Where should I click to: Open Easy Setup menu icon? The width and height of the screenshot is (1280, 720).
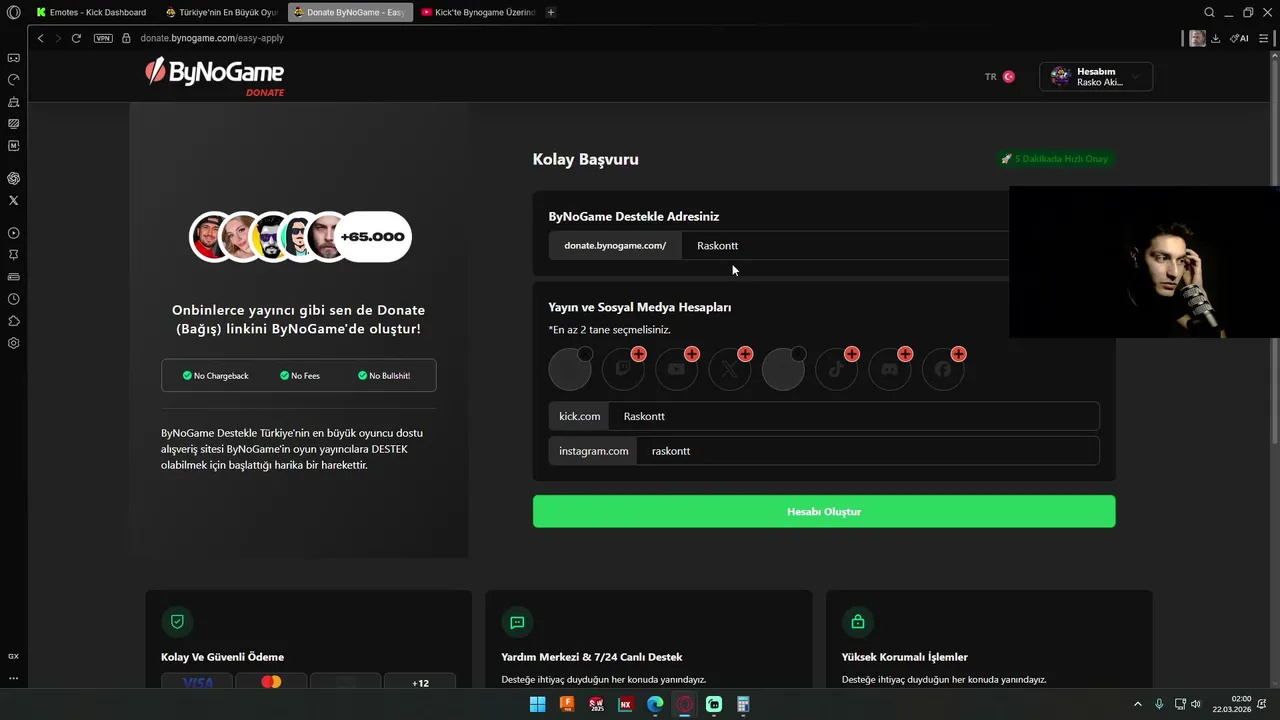[x=1263, y=38]
